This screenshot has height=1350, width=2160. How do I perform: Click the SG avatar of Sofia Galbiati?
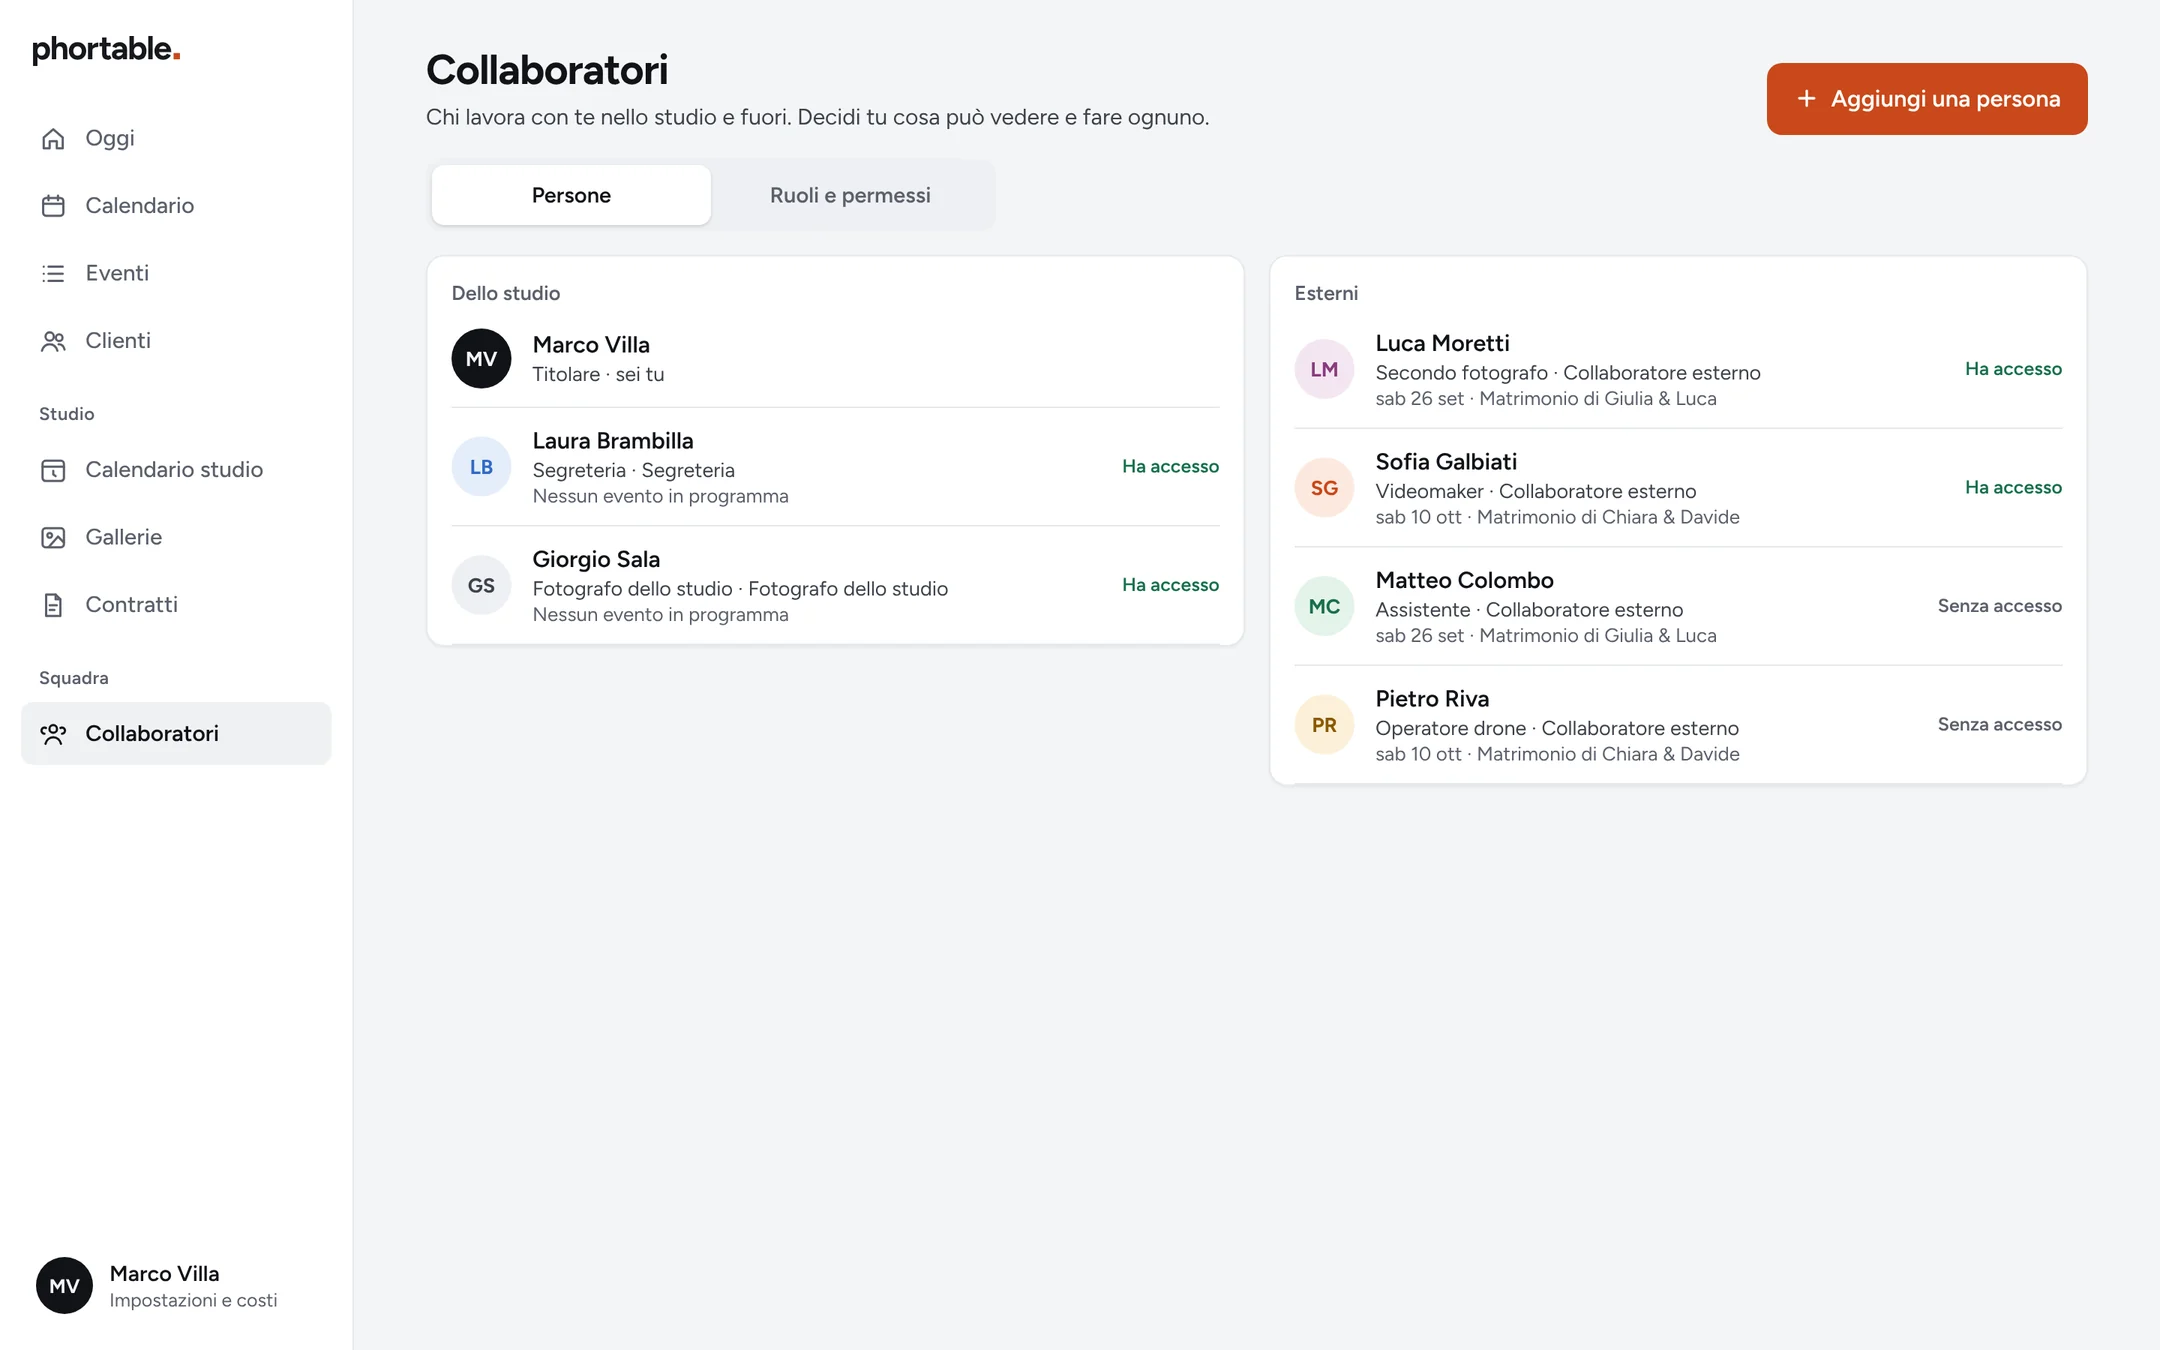click(1324, 487)
